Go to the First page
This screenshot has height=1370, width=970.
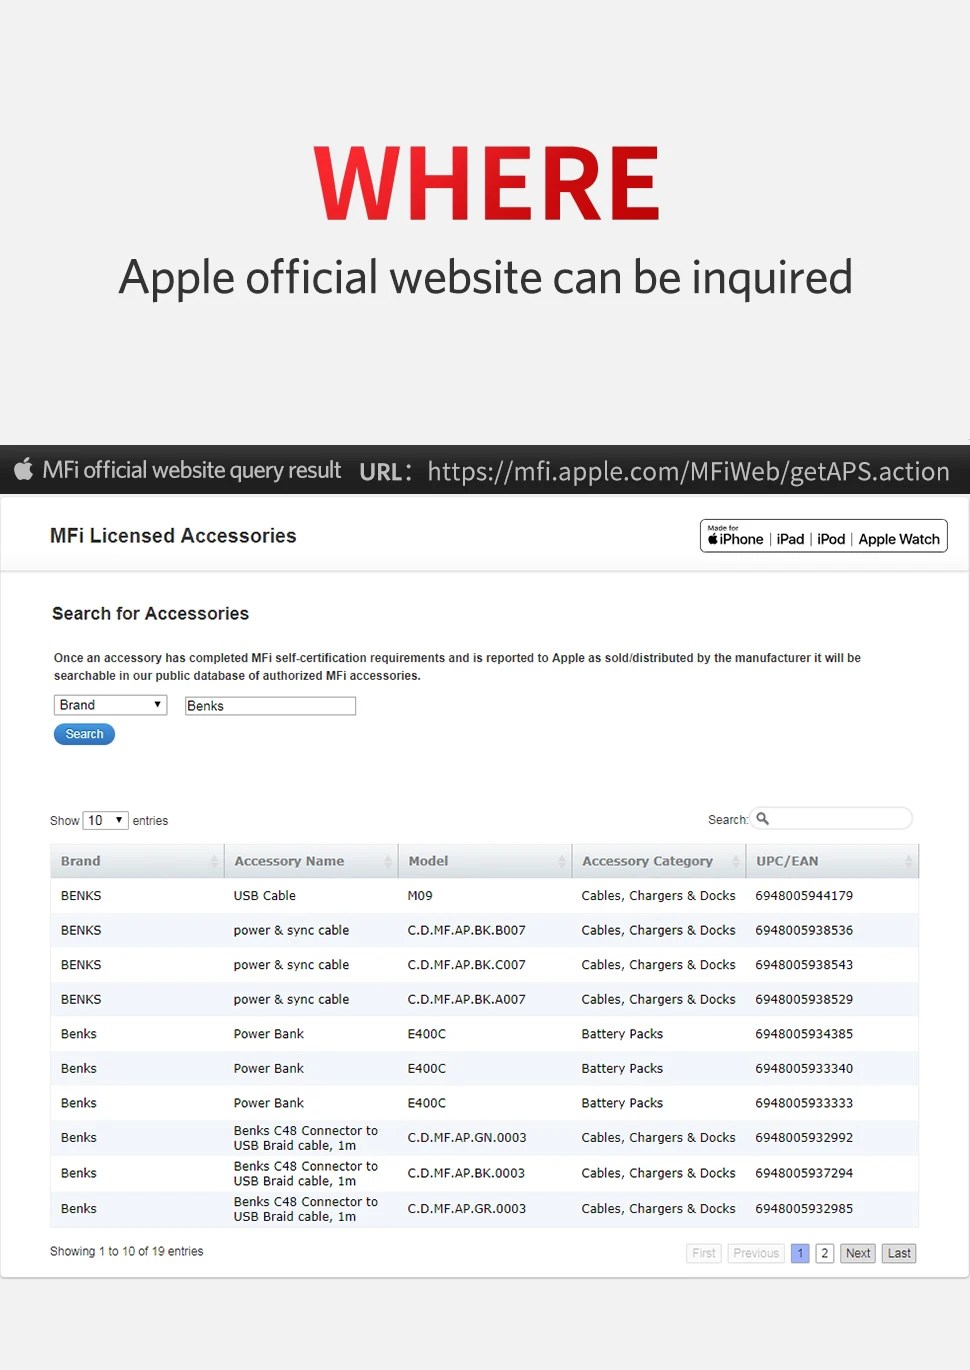(x=704, y=1253)
